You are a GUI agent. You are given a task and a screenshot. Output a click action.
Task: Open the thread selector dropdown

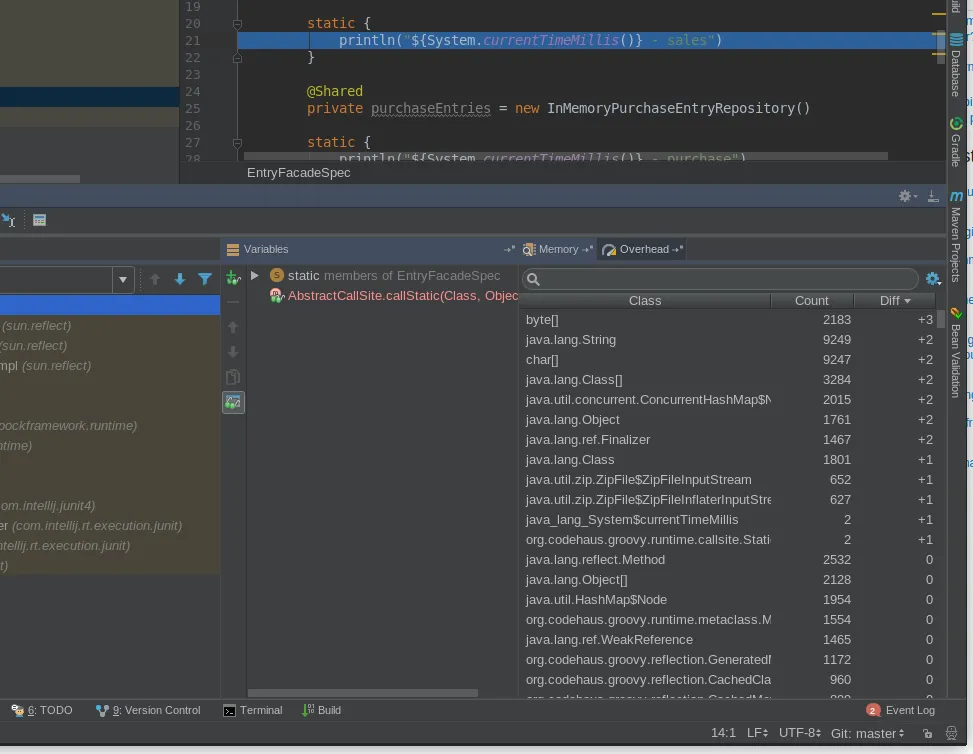tap(124, 280)
